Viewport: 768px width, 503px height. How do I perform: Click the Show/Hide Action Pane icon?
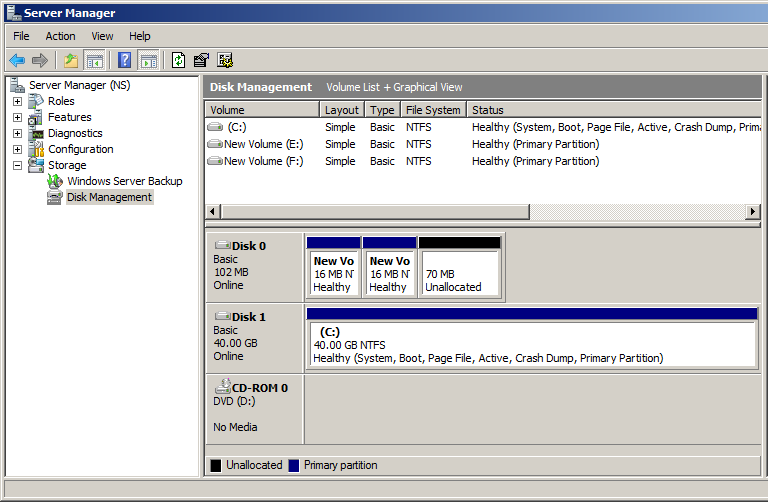[148, 60]
